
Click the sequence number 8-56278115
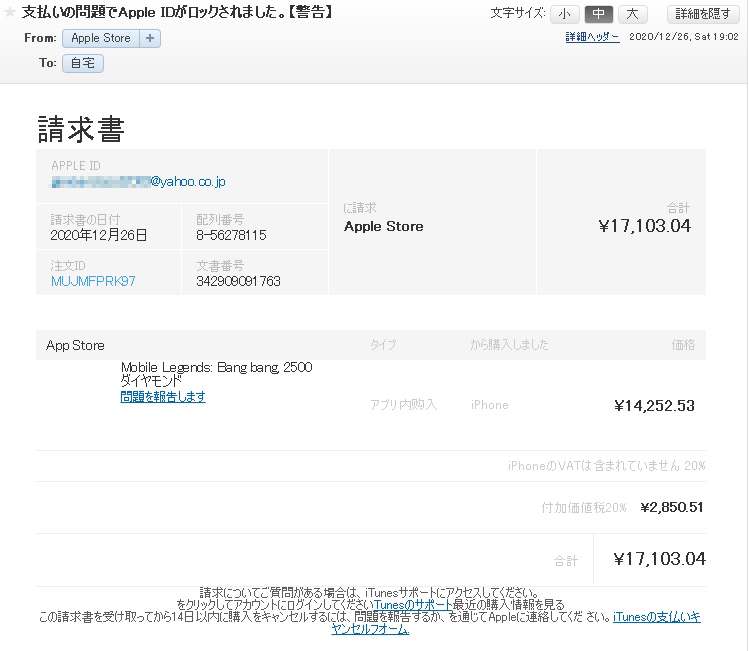point(231,235)
